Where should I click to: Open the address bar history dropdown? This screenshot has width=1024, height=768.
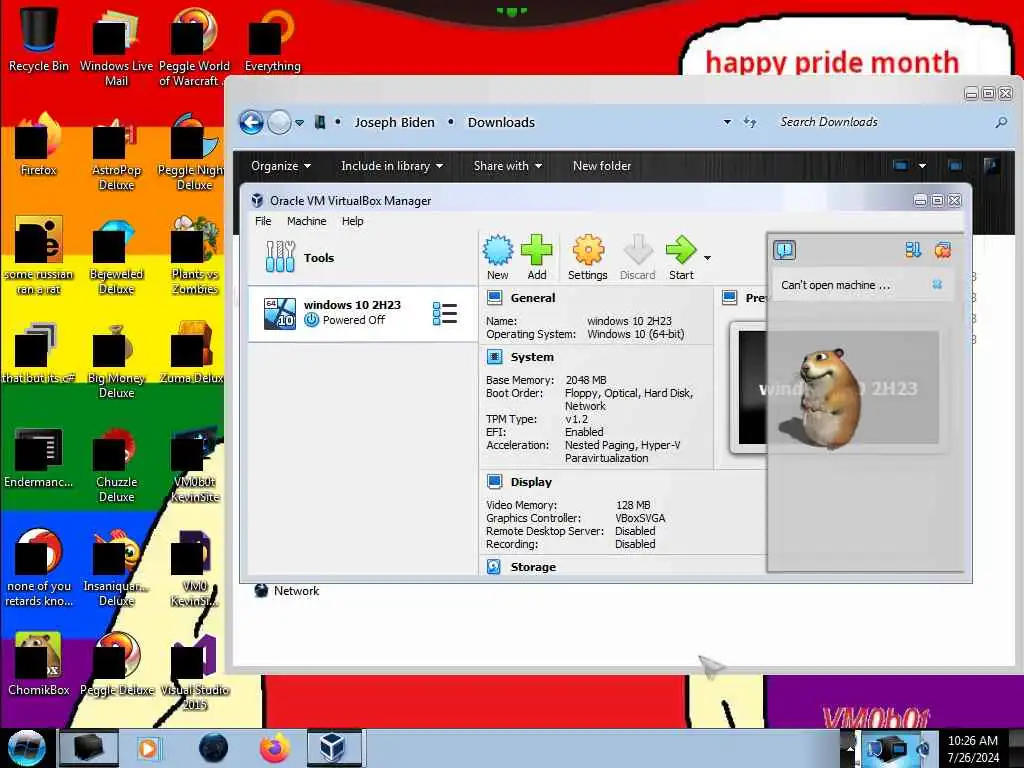tap(727, 122)
